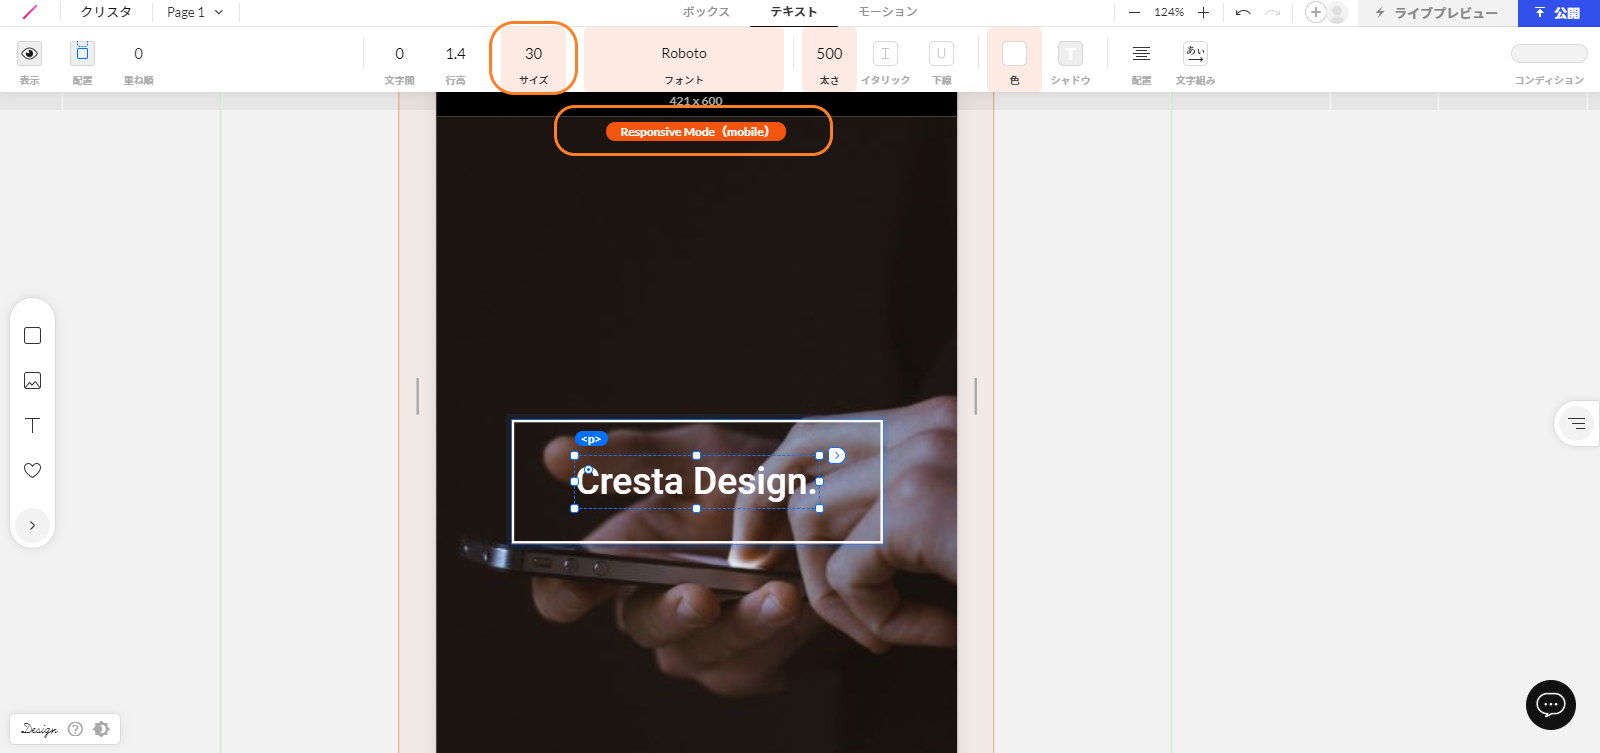This screenshot has height=753, width=1600.
Task: Open 文字組み writing direction icon
Action: (x=1195, y=53)
